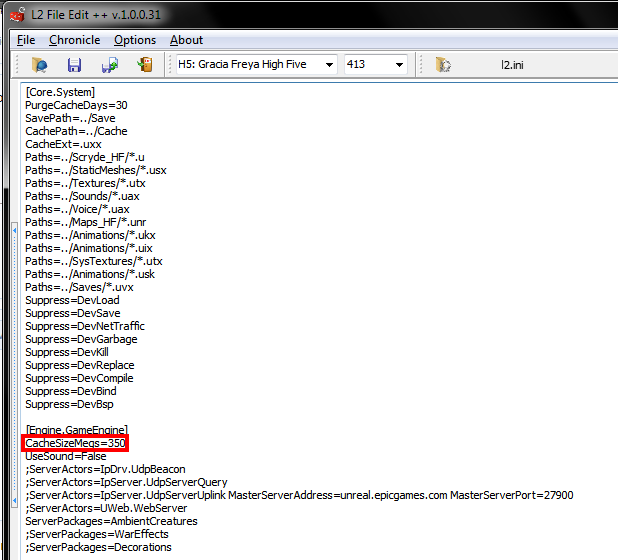Click the Paths=../Maps_HF/*.unr line
The width and height of the screenshot is (618, 560).
tap(86, 222)
